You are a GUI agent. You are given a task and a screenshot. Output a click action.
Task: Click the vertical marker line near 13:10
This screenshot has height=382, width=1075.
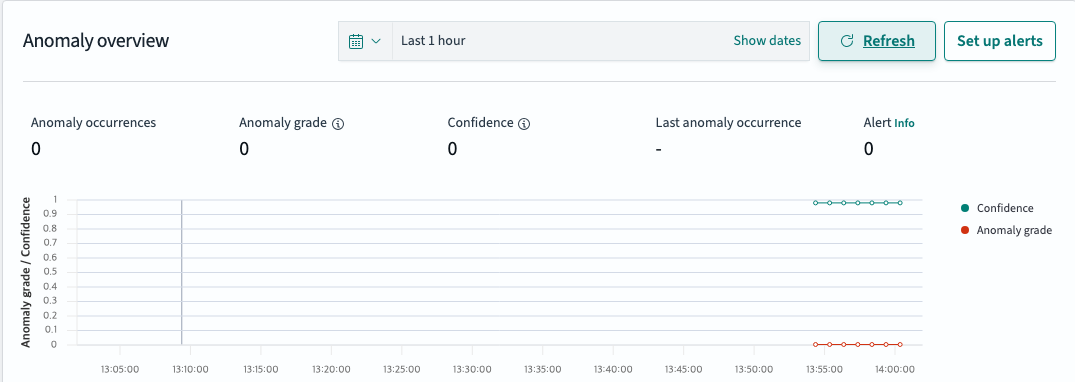tap(182, 272)
